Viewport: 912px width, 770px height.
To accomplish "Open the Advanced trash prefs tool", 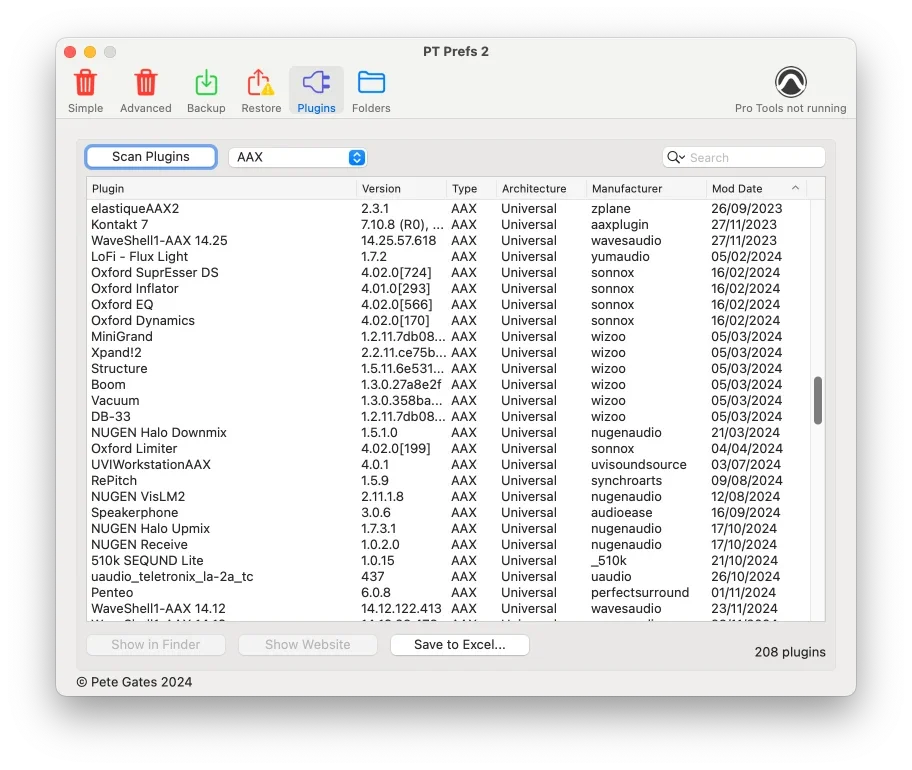I will (145, 91).
